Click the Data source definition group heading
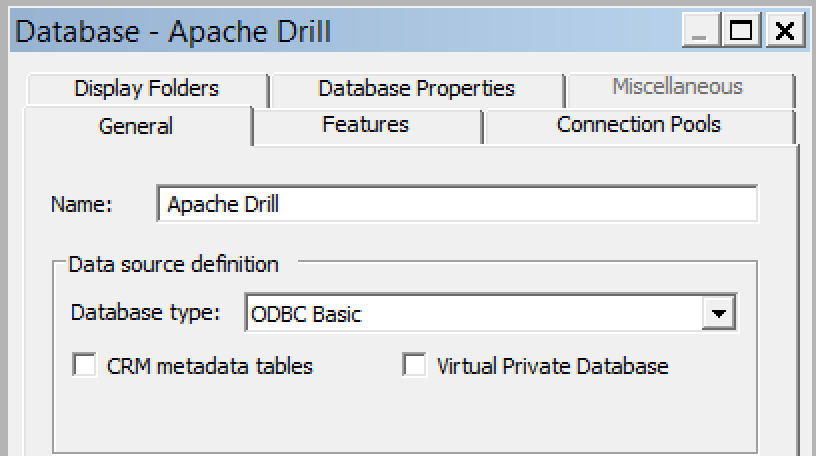Screen dimensions: 816x456 [173, 265]
